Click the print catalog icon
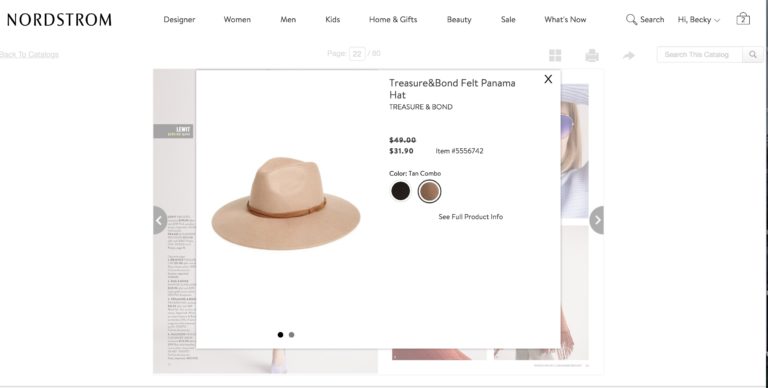This screenshot has height=388, width=768. click(592, 55)
